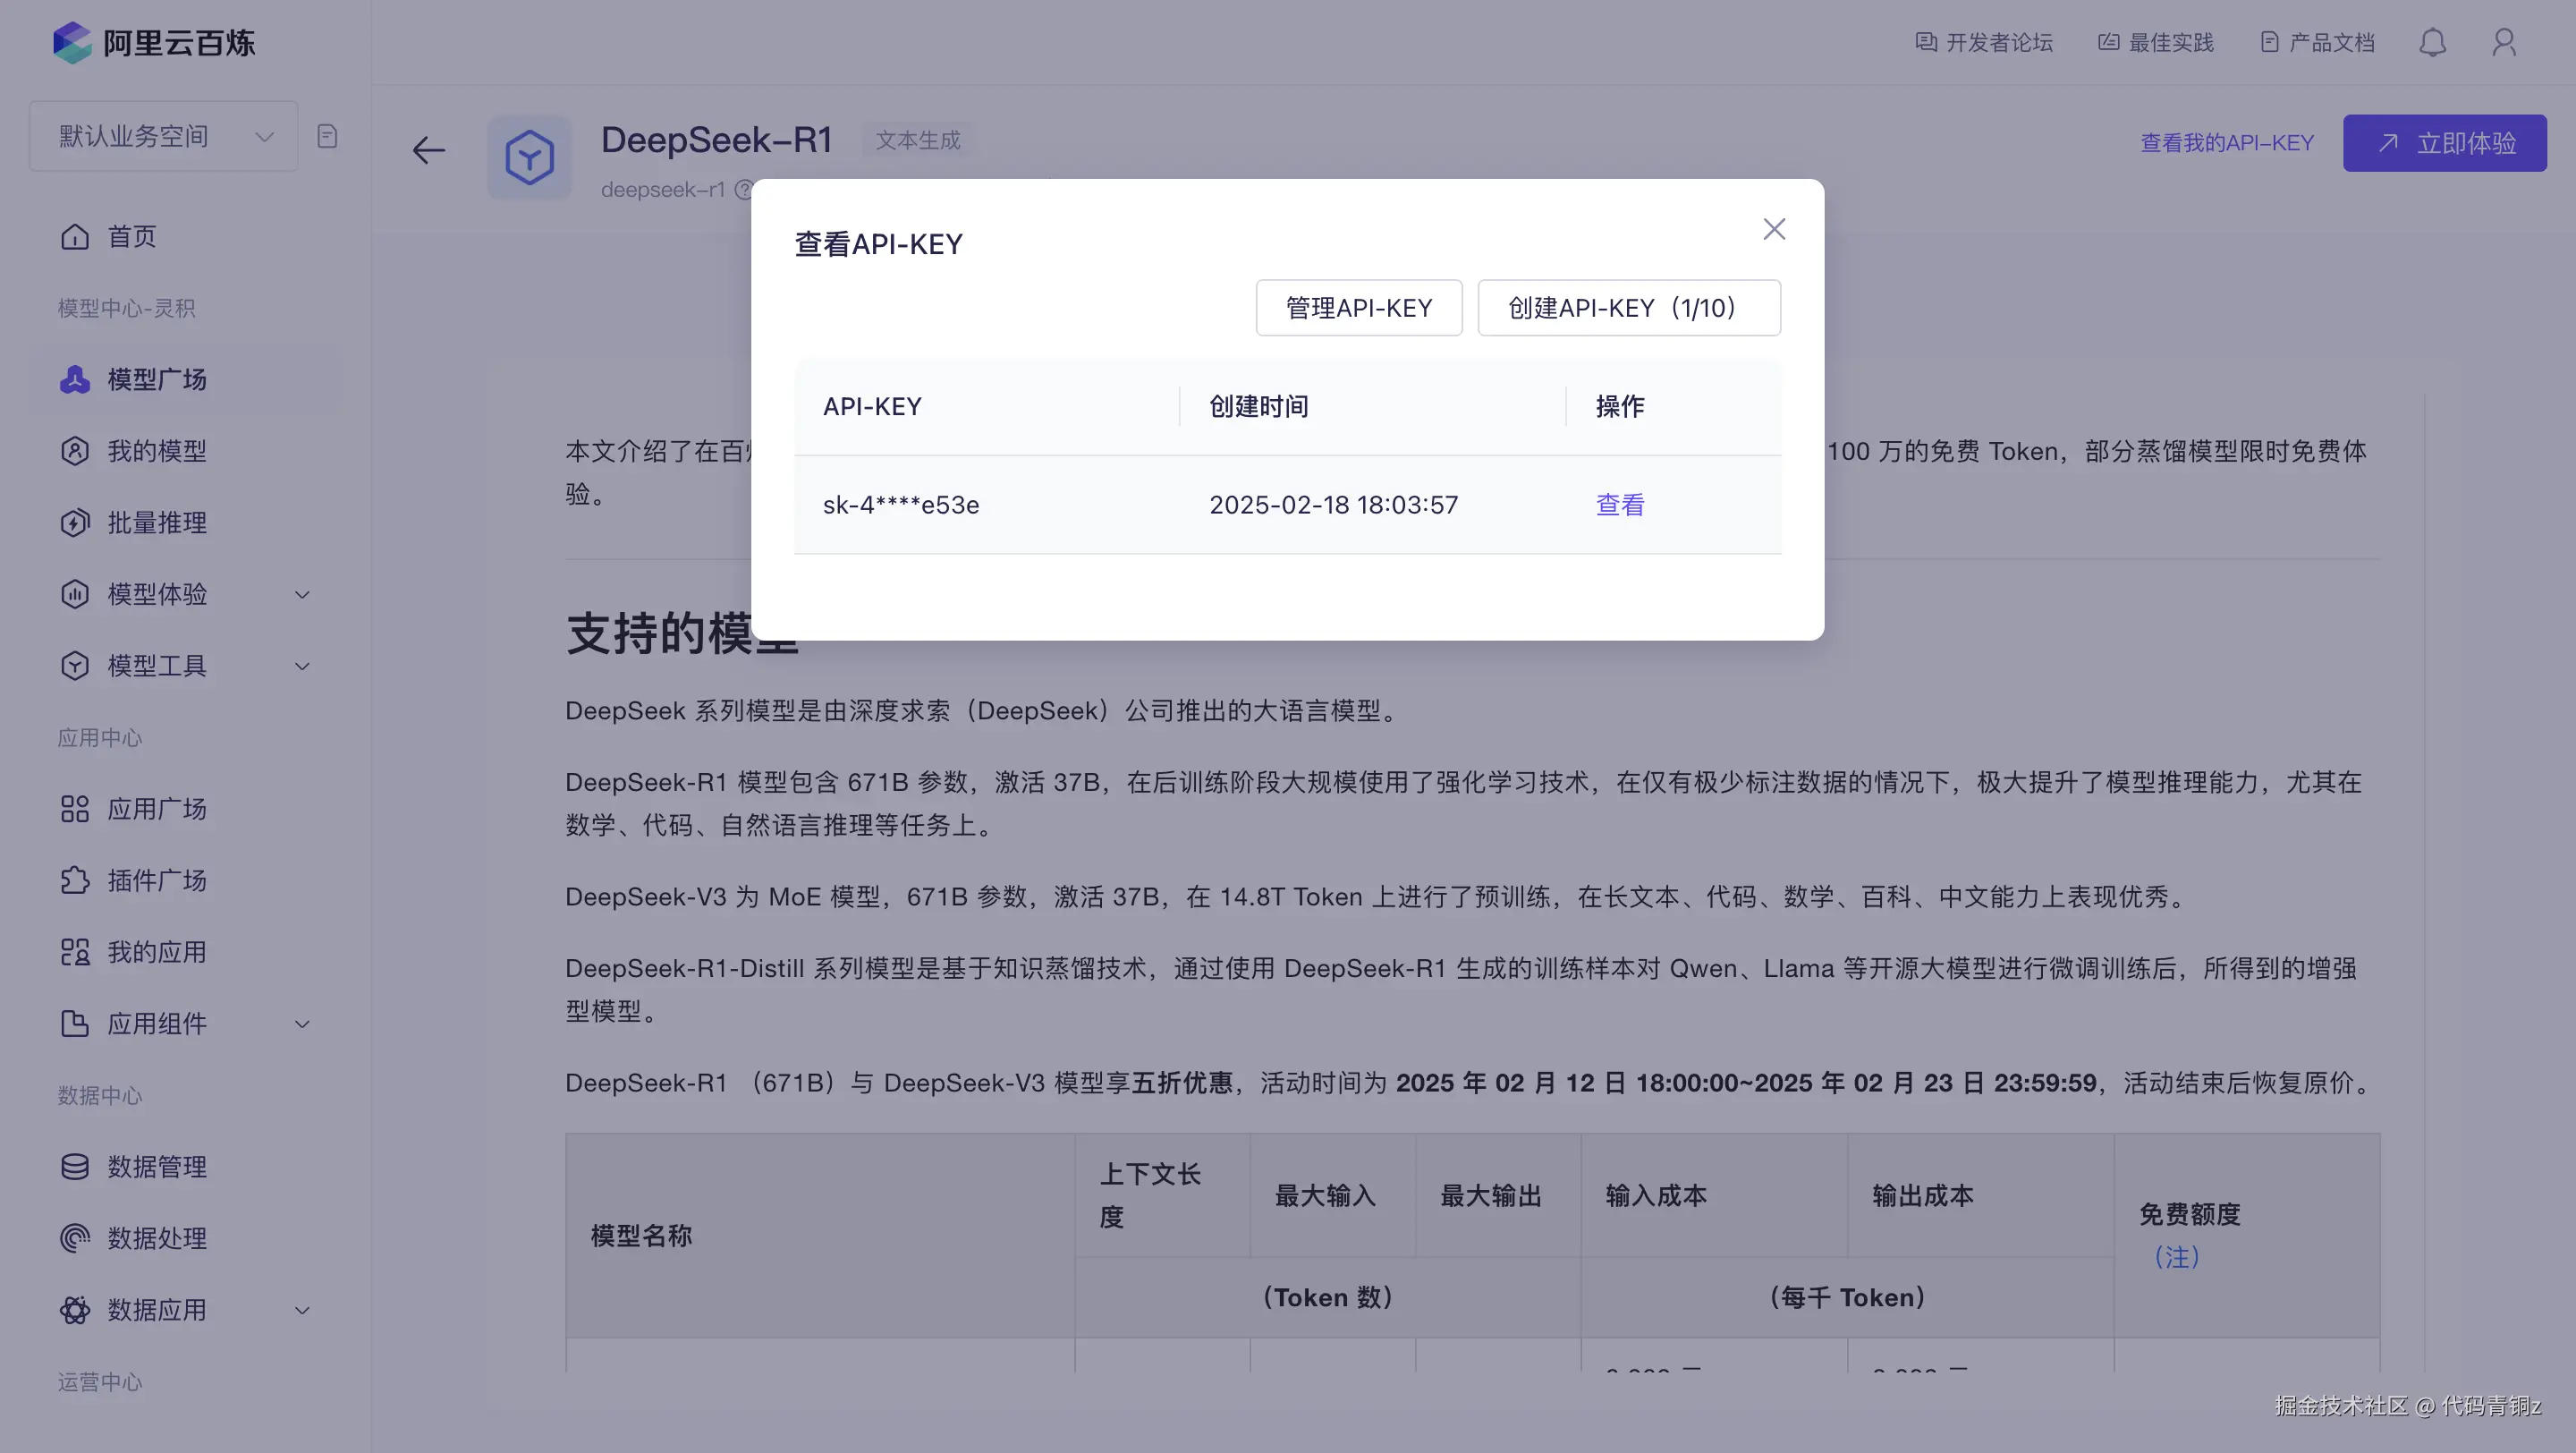Image resolution: width=2576 pixels, height=1453 pixels.
Task: Click the DeepSeek-R1 model hexagon icon
Action: coord(529,157)
